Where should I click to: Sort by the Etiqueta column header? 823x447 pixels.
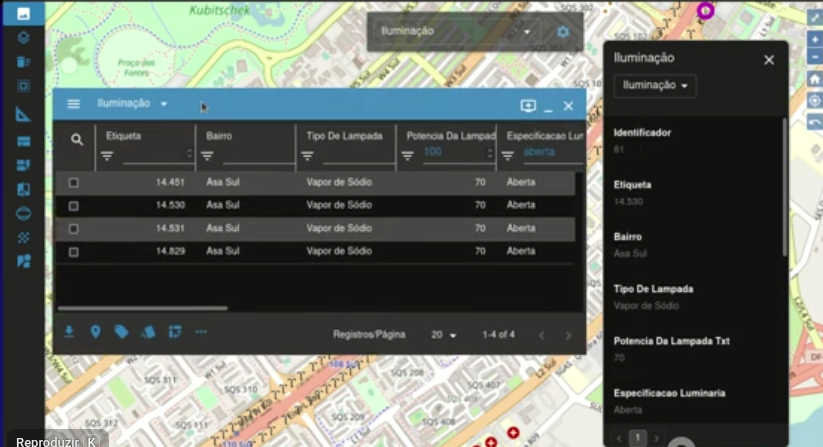123,136
